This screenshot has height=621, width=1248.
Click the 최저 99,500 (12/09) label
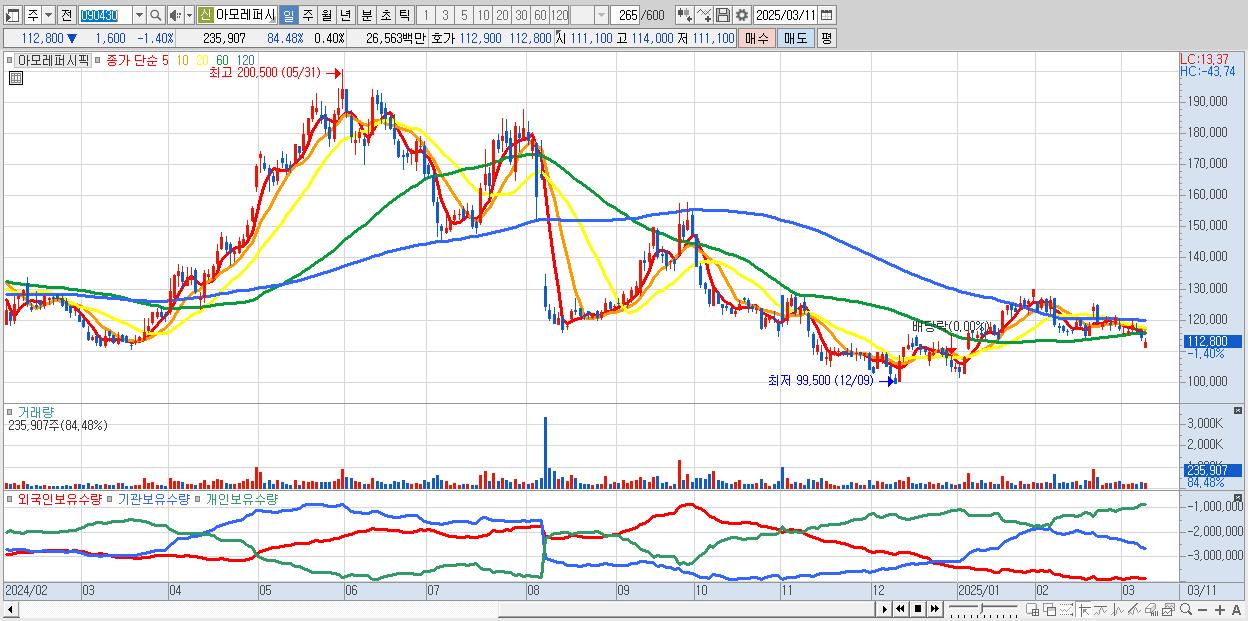[x=821, y=380]
